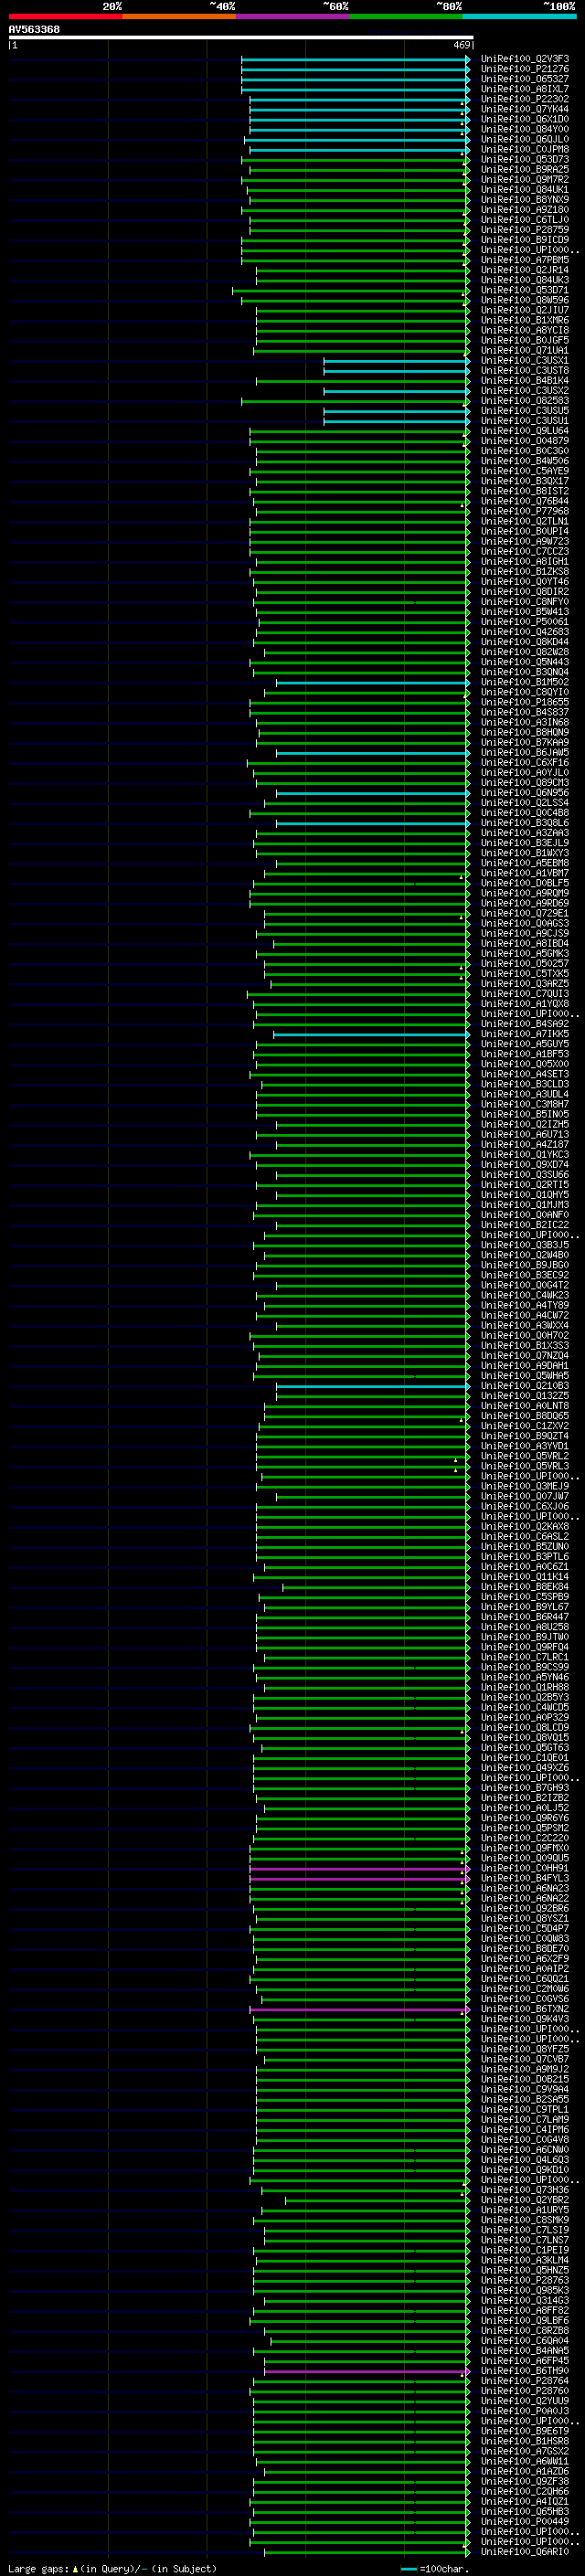The width and height of the screenshot is (585, 2576).
Task: Select hit label UniRef100_Q8W596
Action: (x=525, y=300)
